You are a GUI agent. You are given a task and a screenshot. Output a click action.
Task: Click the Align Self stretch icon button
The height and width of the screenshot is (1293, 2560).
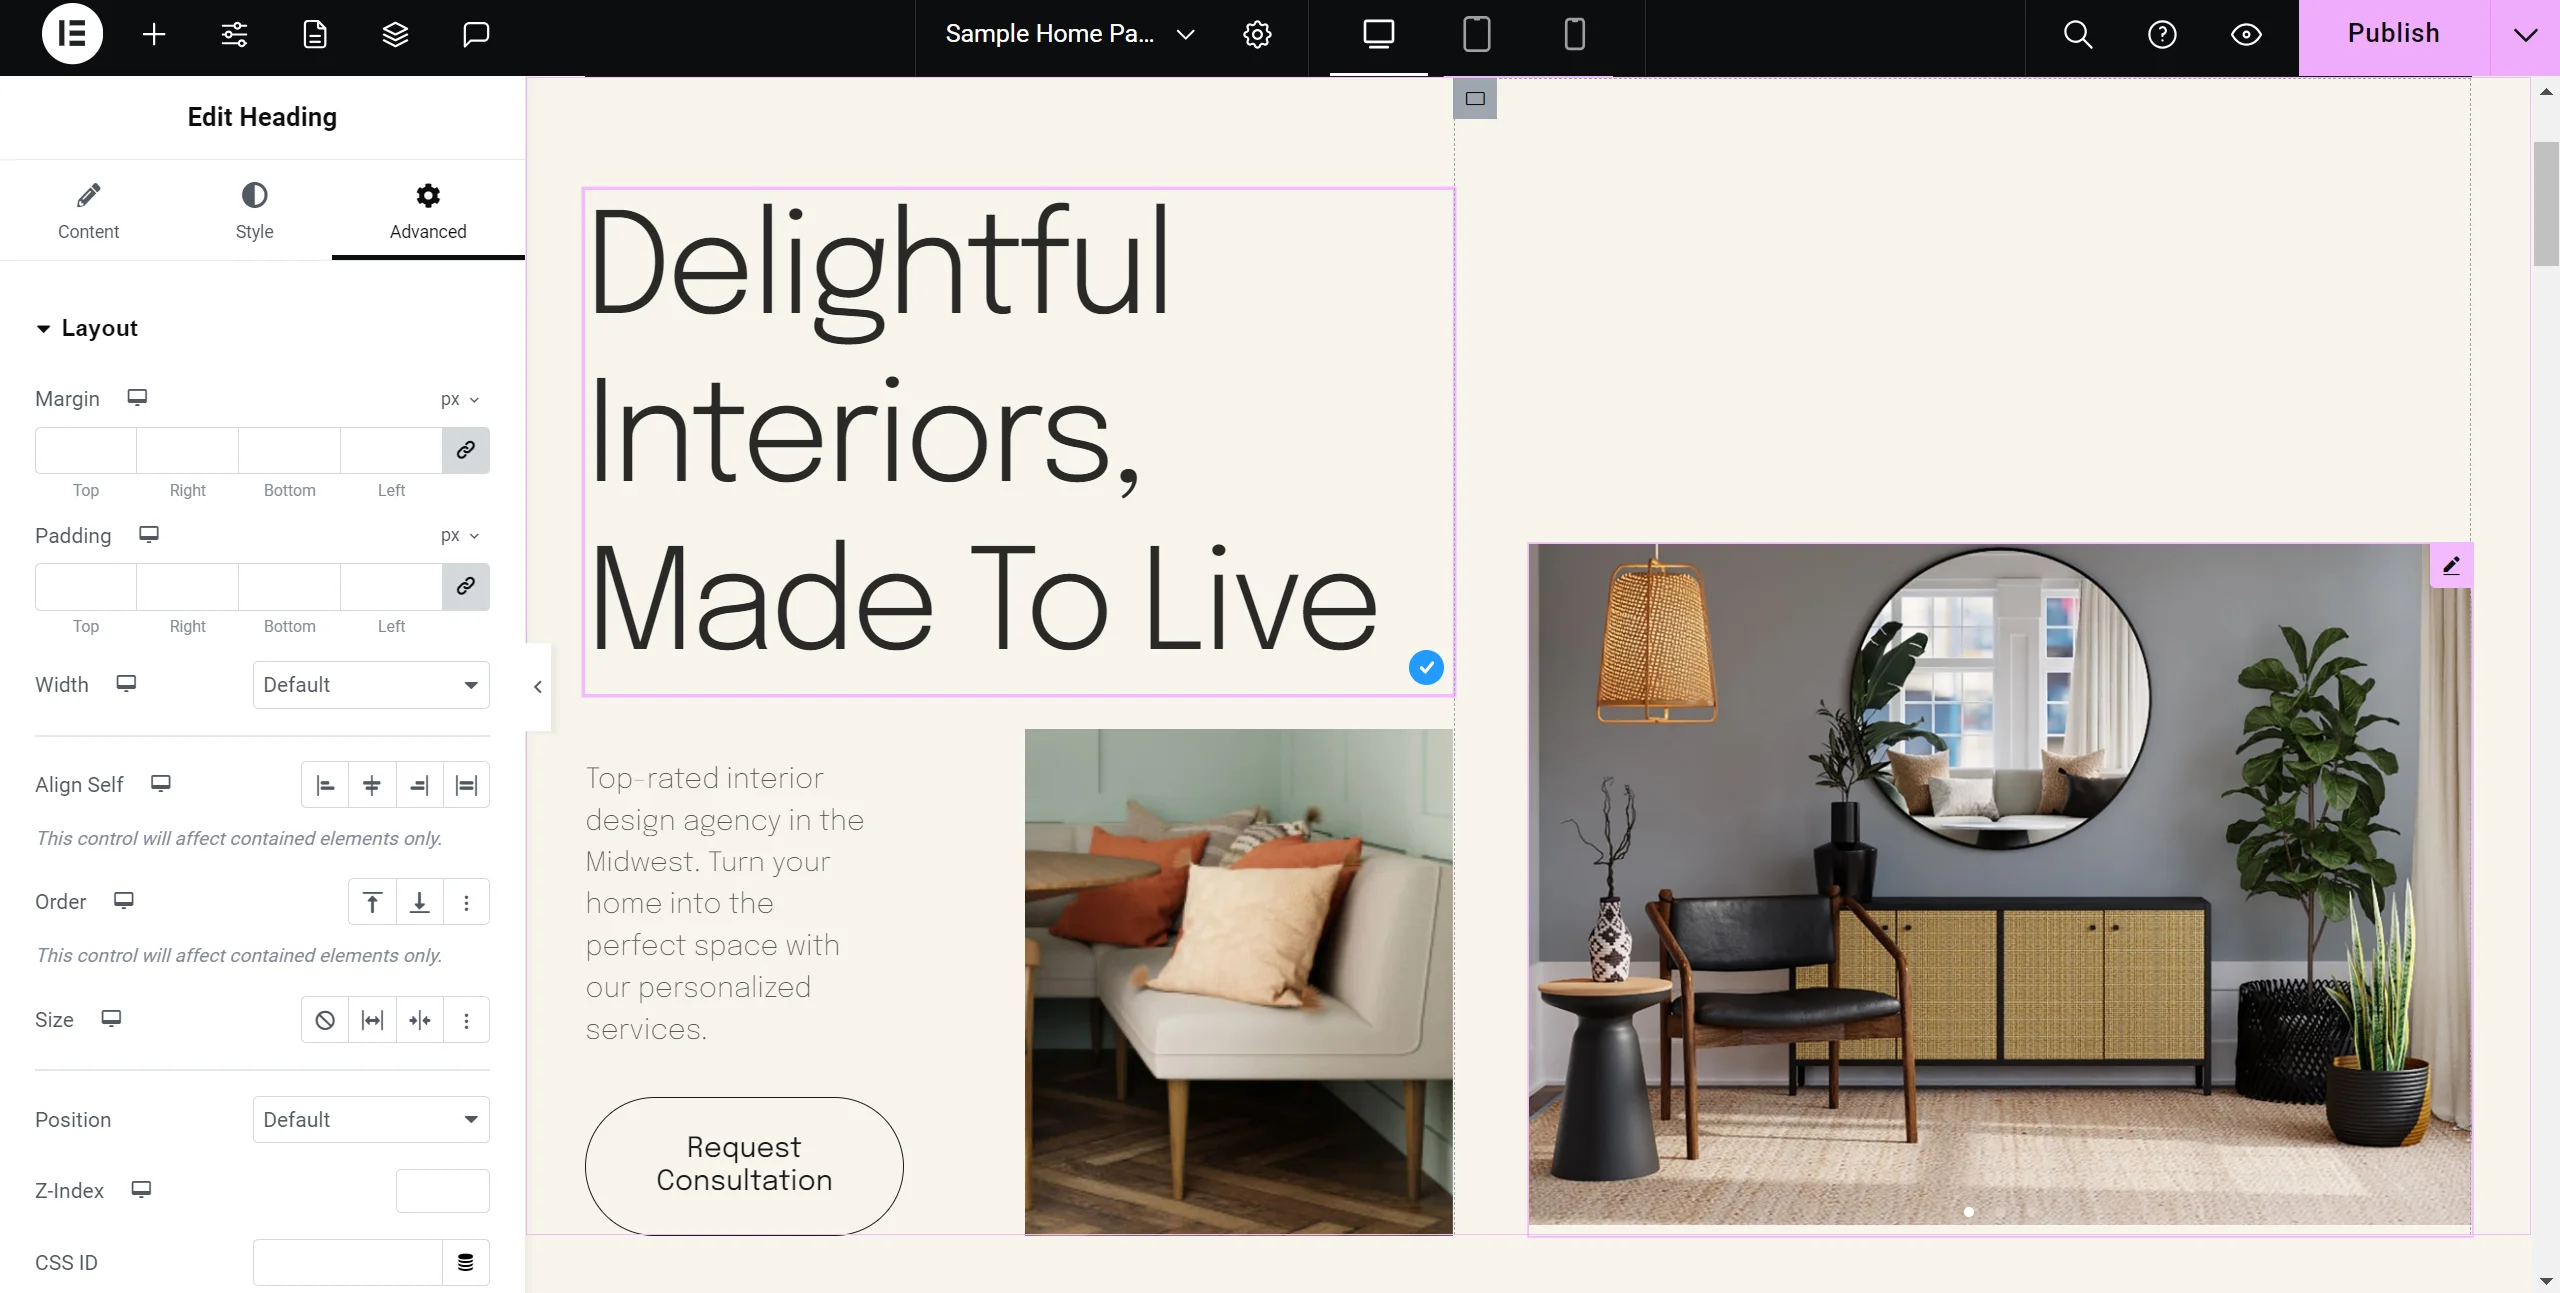[467, 785]
